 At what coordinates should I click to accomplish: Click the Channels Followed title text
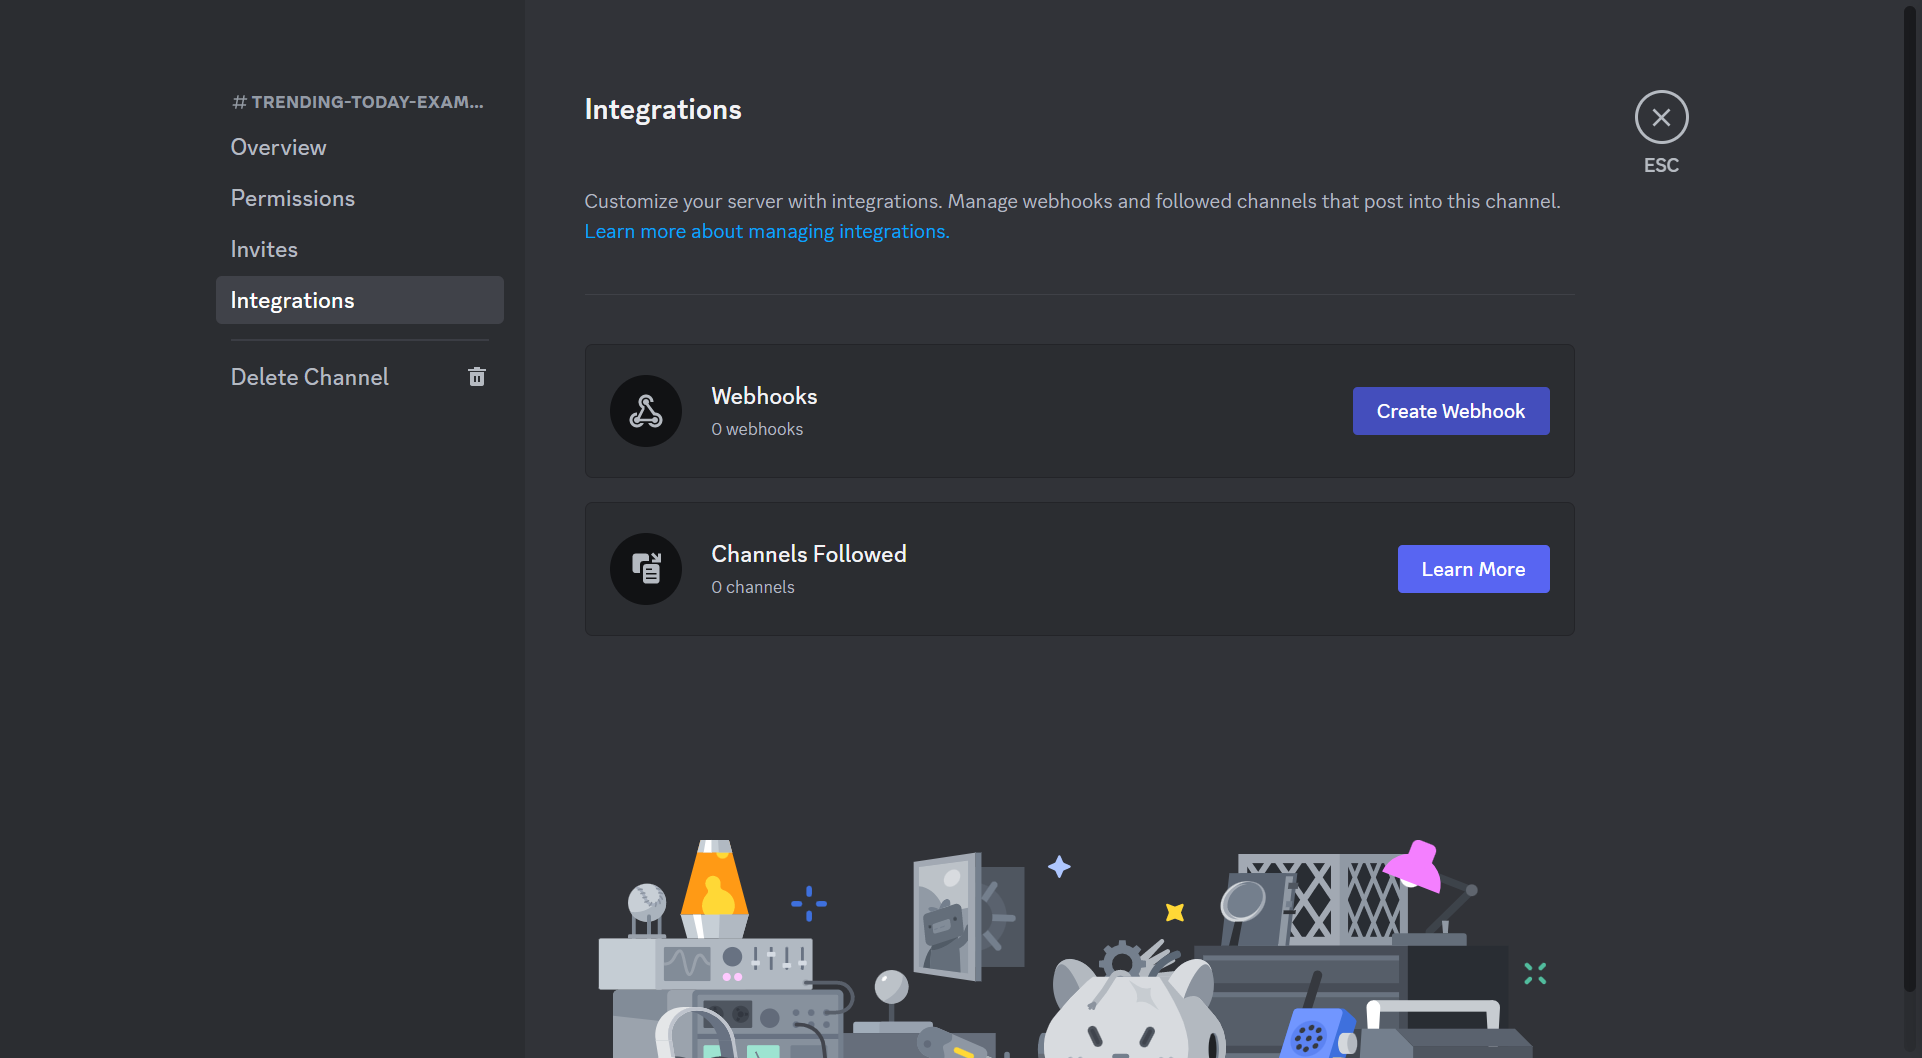(809, 554)
